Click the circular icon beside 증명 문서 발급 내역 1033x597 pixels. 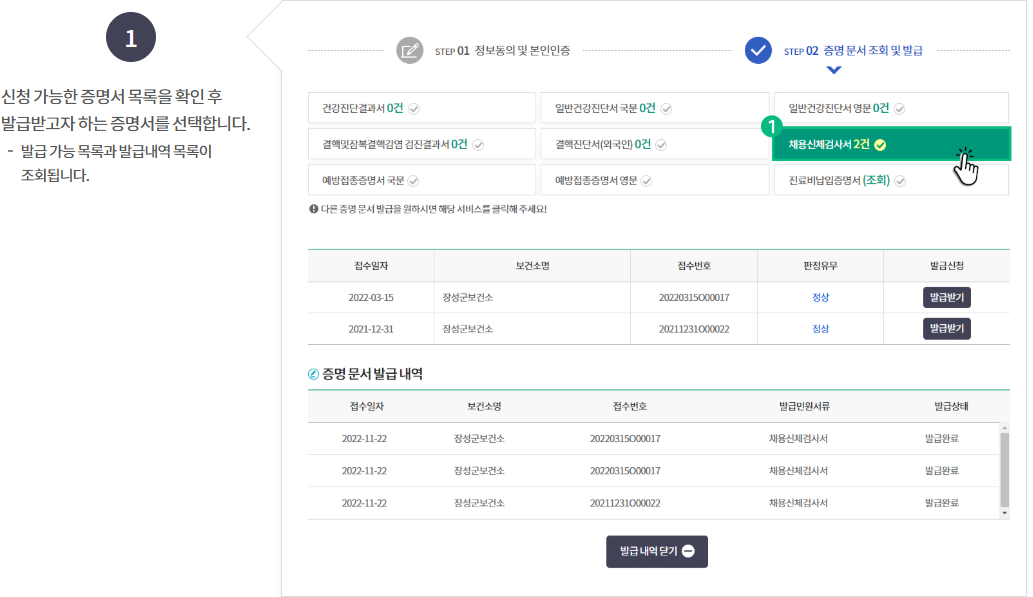coord(315,373)
